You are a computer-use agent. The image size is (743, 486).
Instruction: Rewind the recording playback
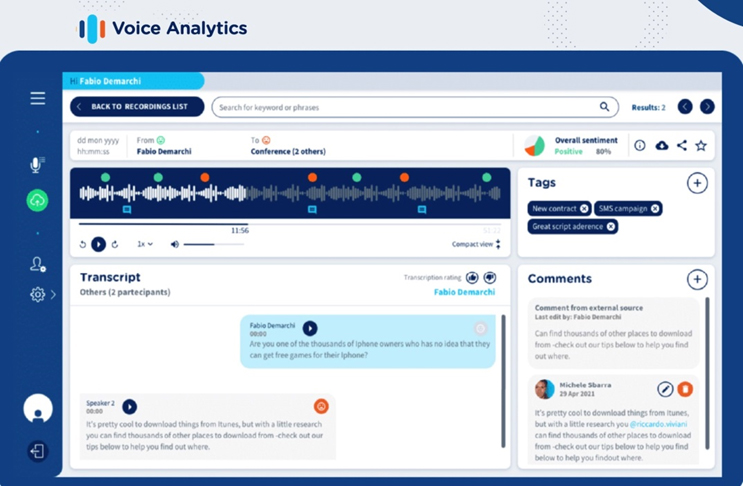point(82,244)
